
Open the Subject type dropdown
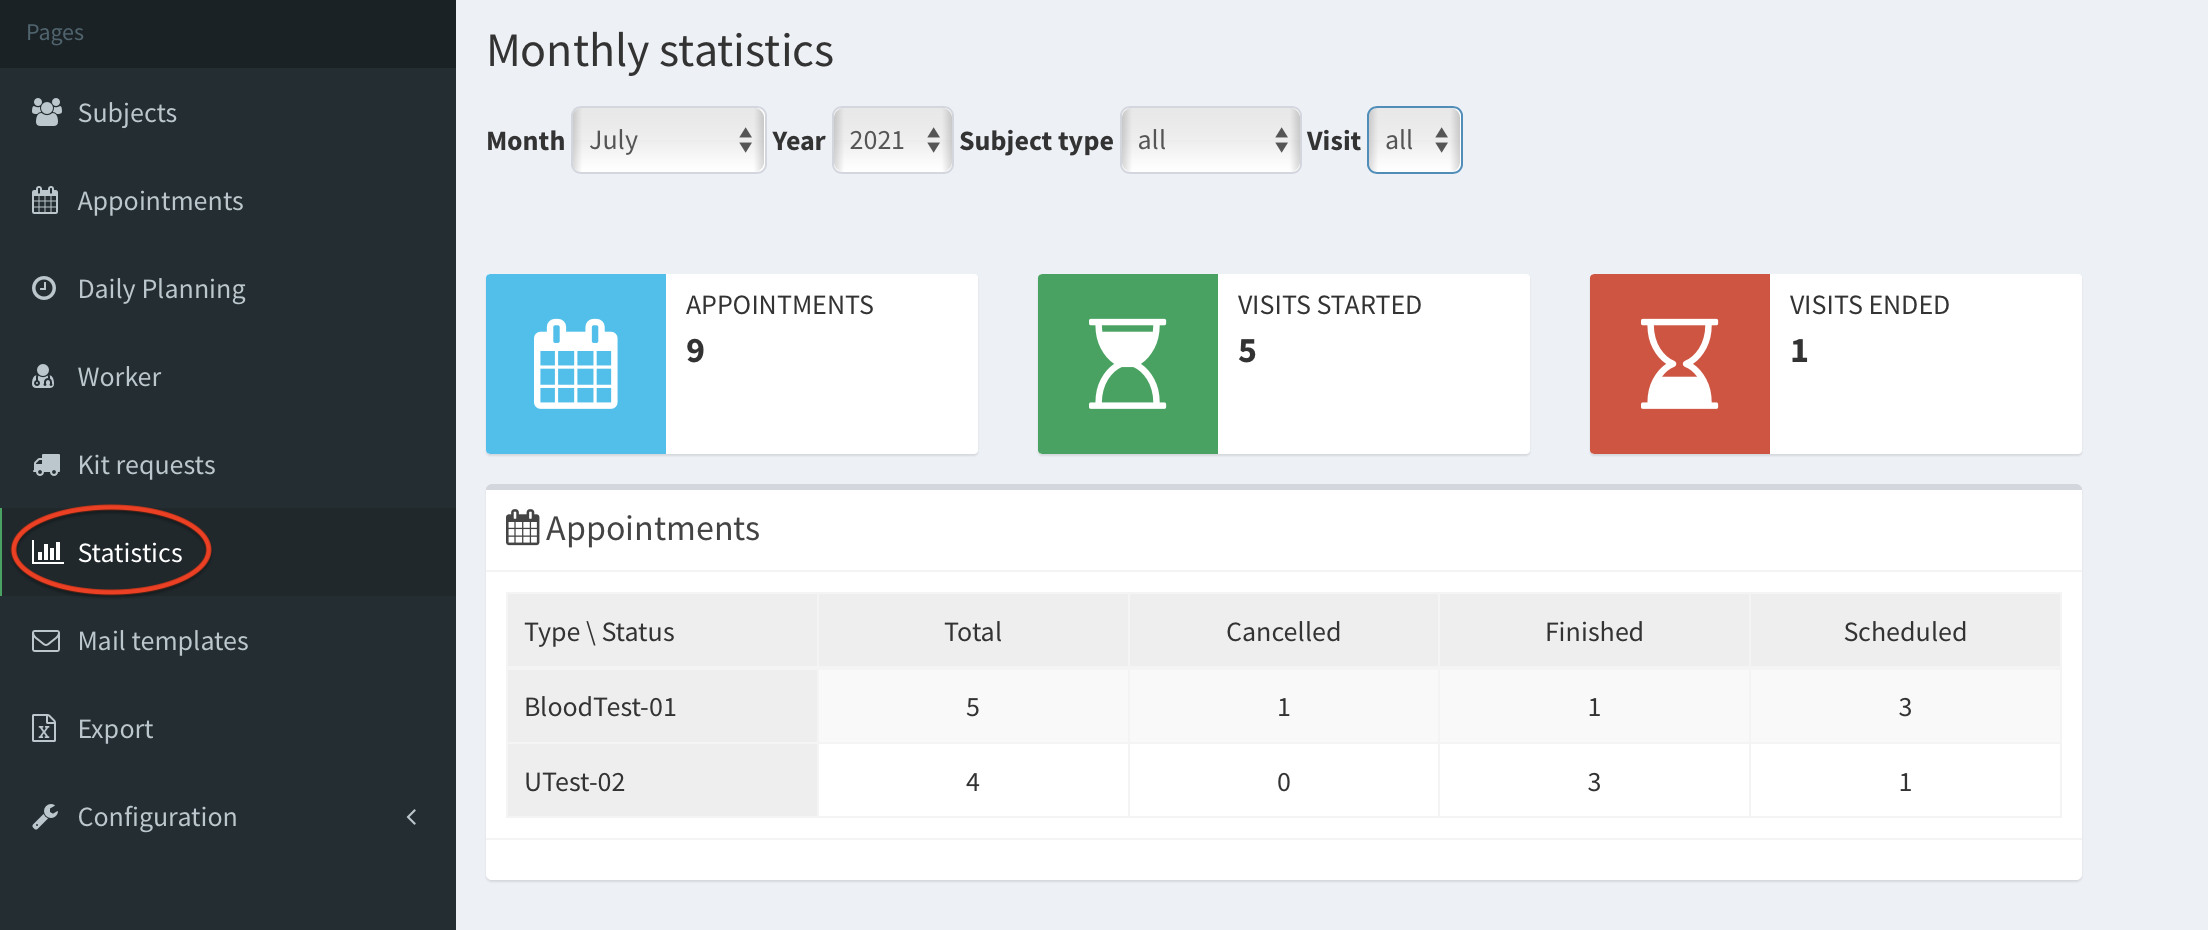(1210, 140)
